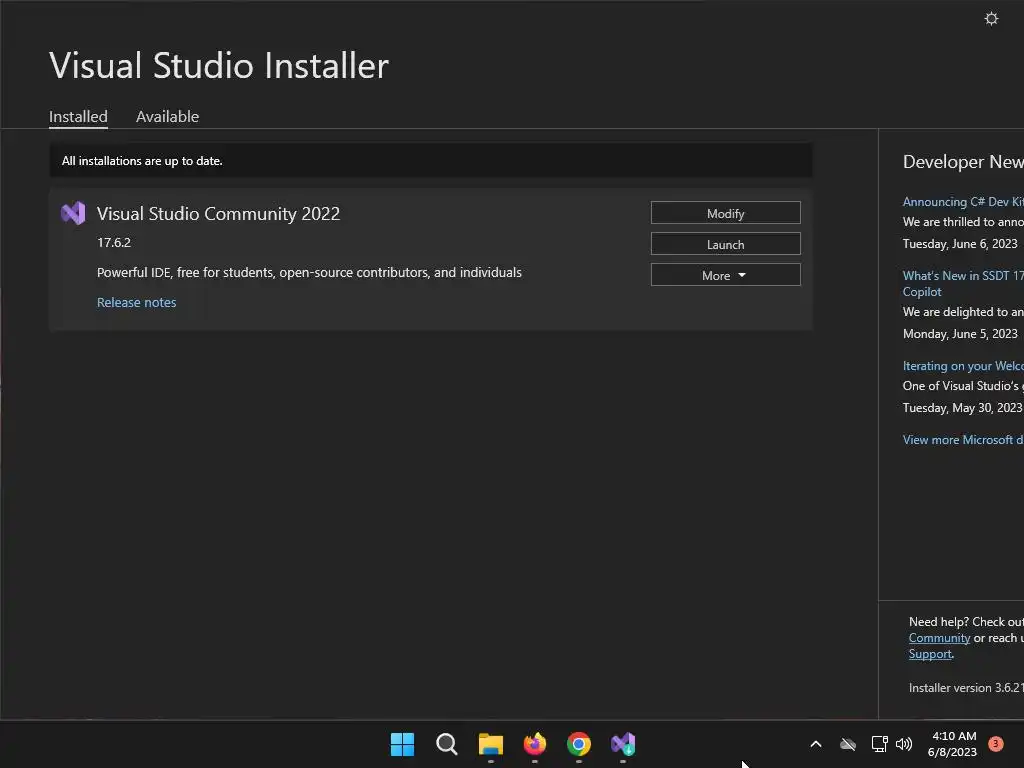The width and height of the screenshot is (1024, 768).
Task: Click the OneDrive cloud tray icon
Action: [x=848, y=744]
